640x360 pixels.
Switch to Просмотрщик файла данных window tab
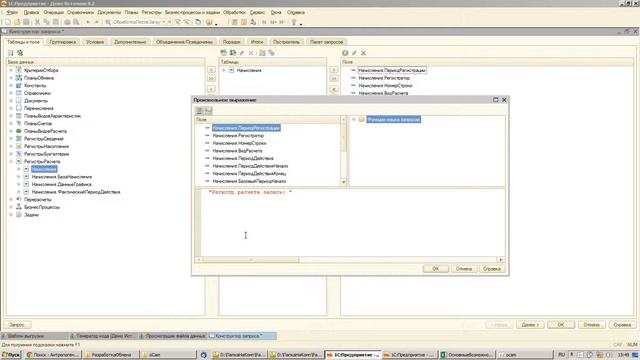(x=173, y=336)
